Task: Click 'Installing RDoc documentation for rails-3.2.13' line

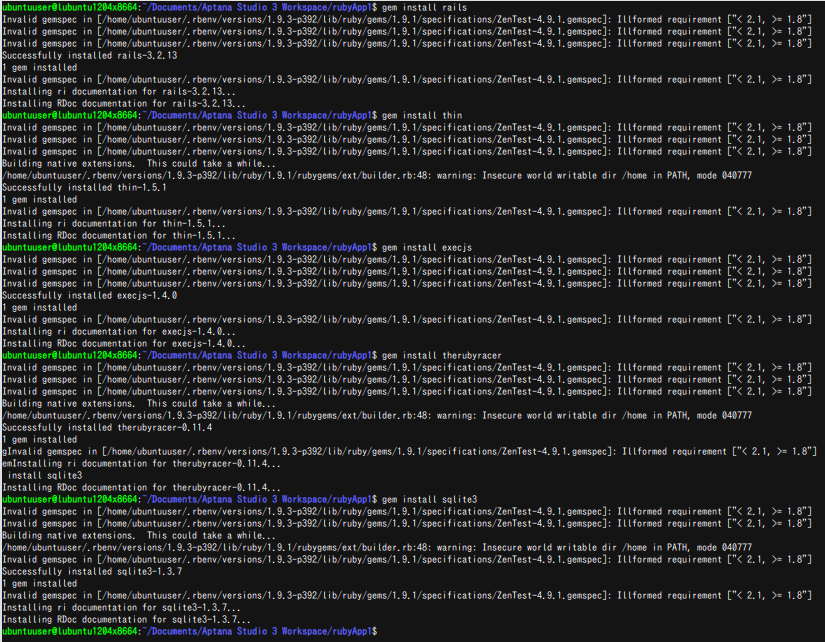Action: tap(123, 104)
